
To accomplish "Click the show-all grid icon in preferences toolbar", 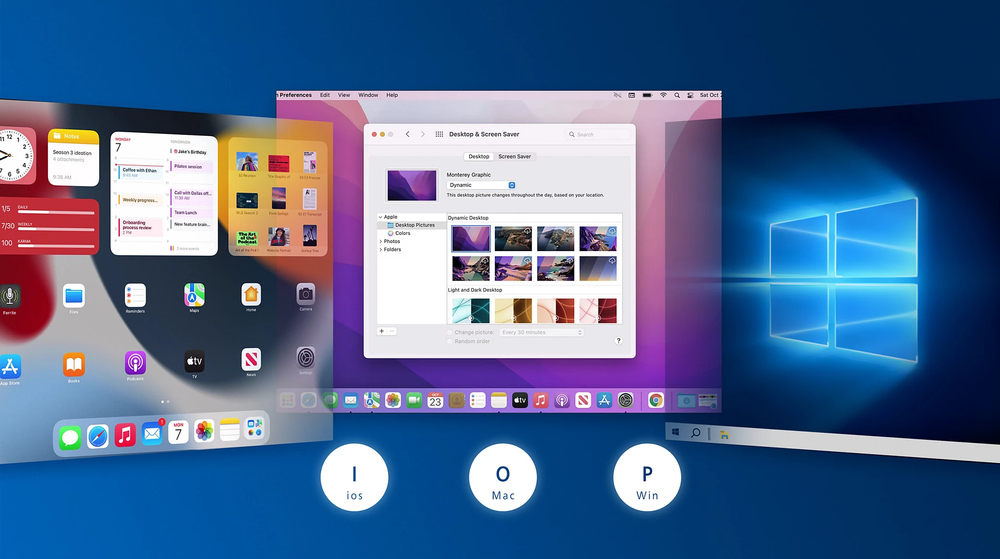I will point(439,134).
